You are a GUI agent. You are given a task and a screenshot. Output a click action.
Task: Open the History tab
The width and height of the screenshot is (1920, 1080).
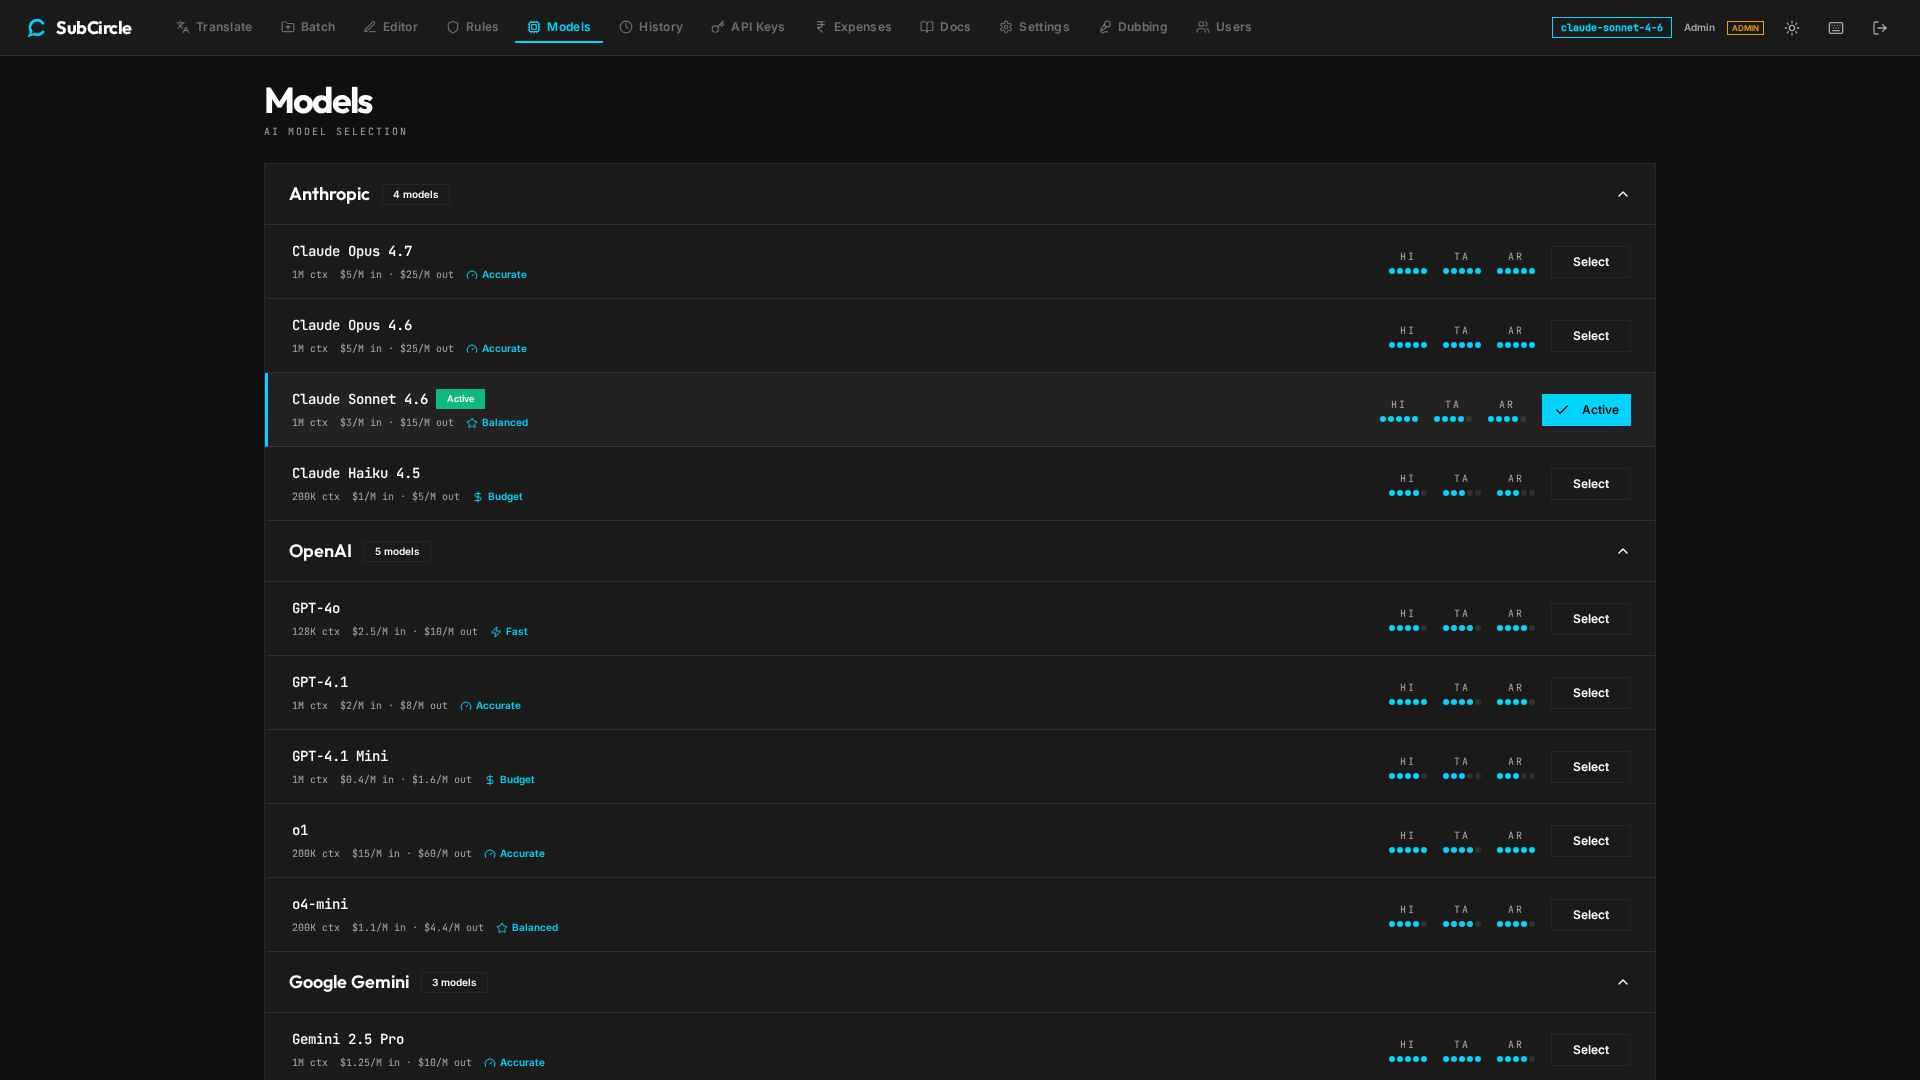click(x=651, y=27)
